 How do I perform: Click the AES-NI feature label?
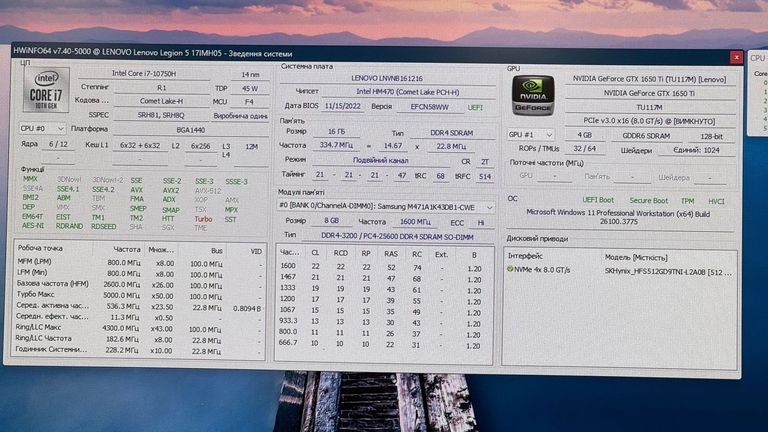[33, 225]
